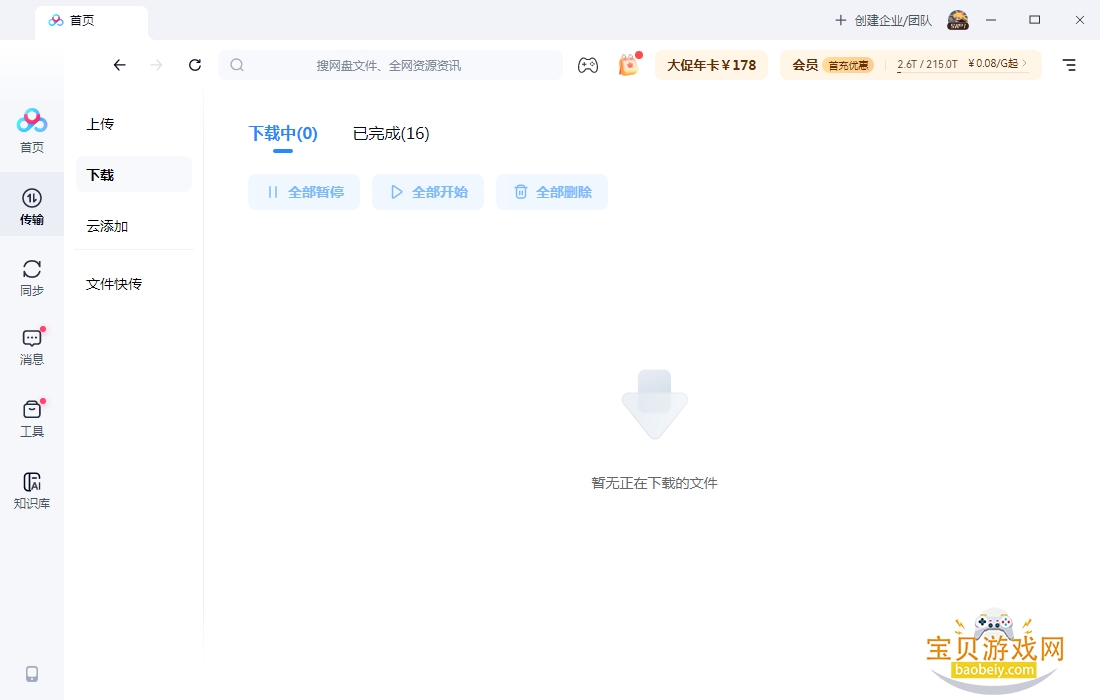The width and height of the screenshot is (1100, 700).
Task: Open the 知识库 knowledge base icon
Action: [32, 490]
